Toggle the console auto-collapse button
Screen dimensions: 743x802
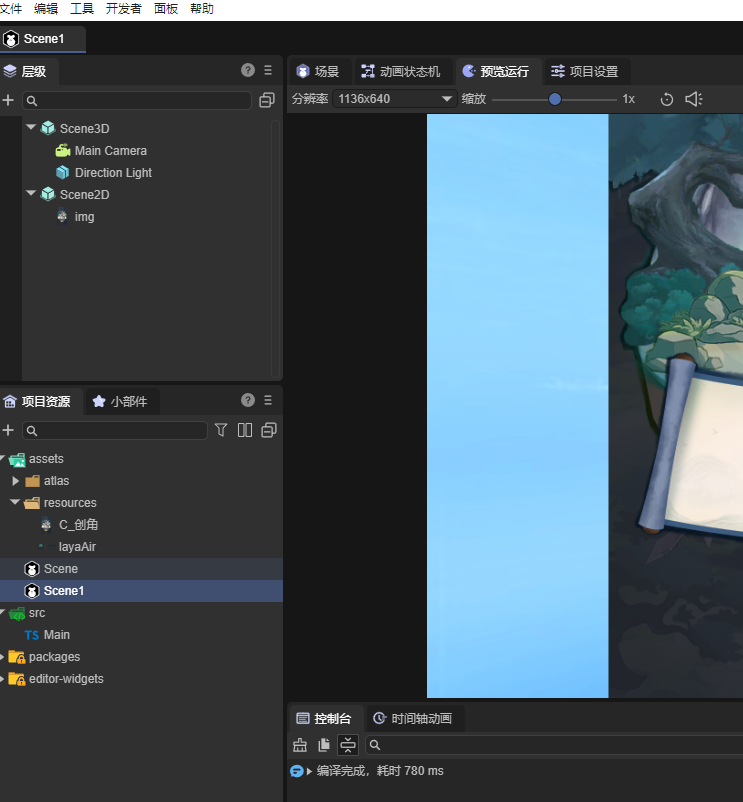pos(347,745)
